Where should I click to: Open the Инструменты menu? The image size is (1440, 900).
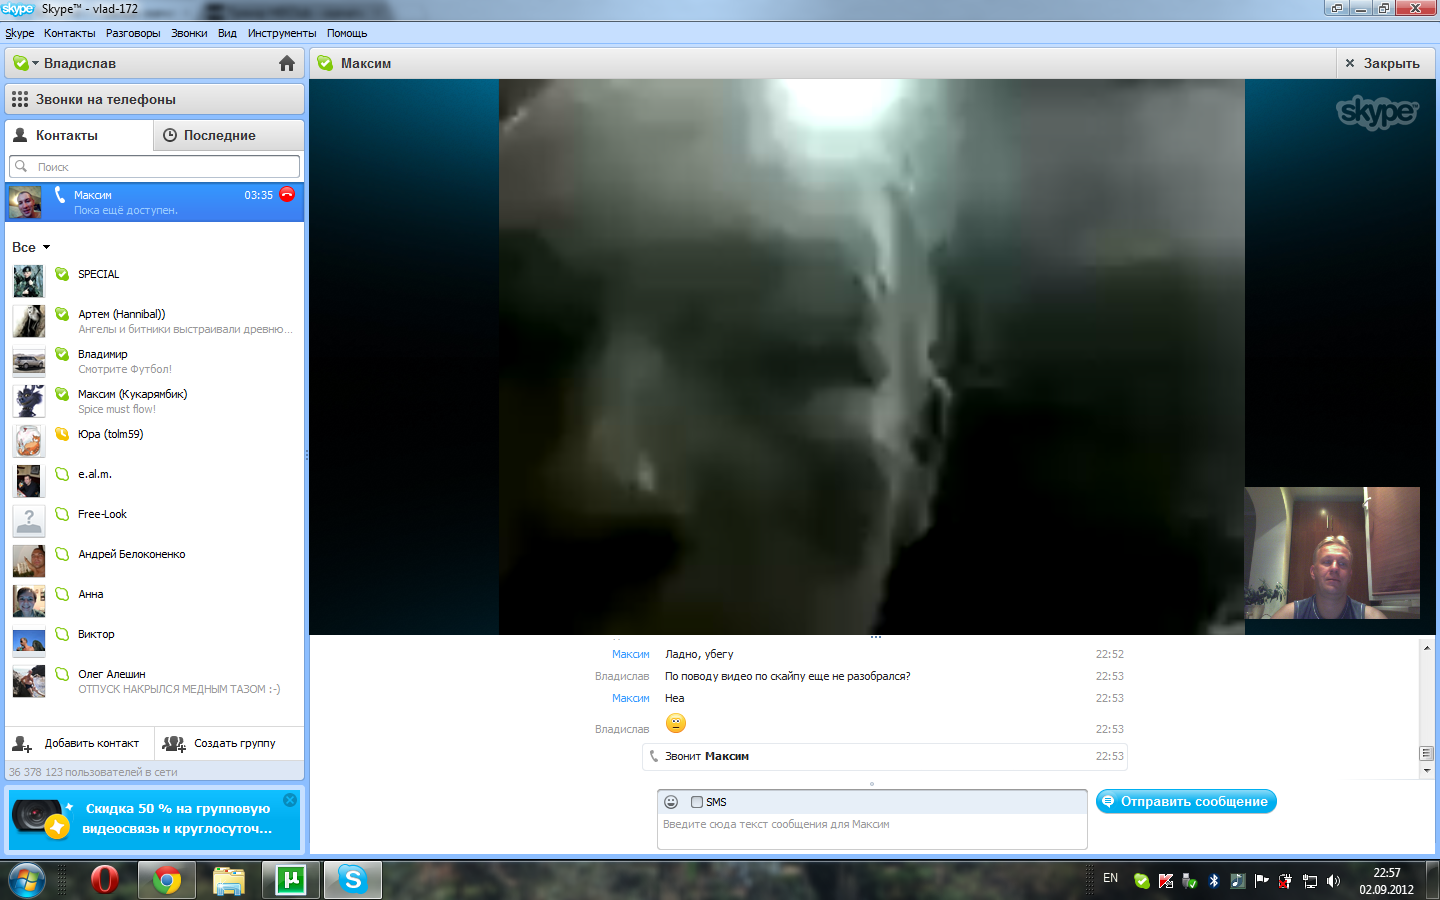tap(282, 33)
